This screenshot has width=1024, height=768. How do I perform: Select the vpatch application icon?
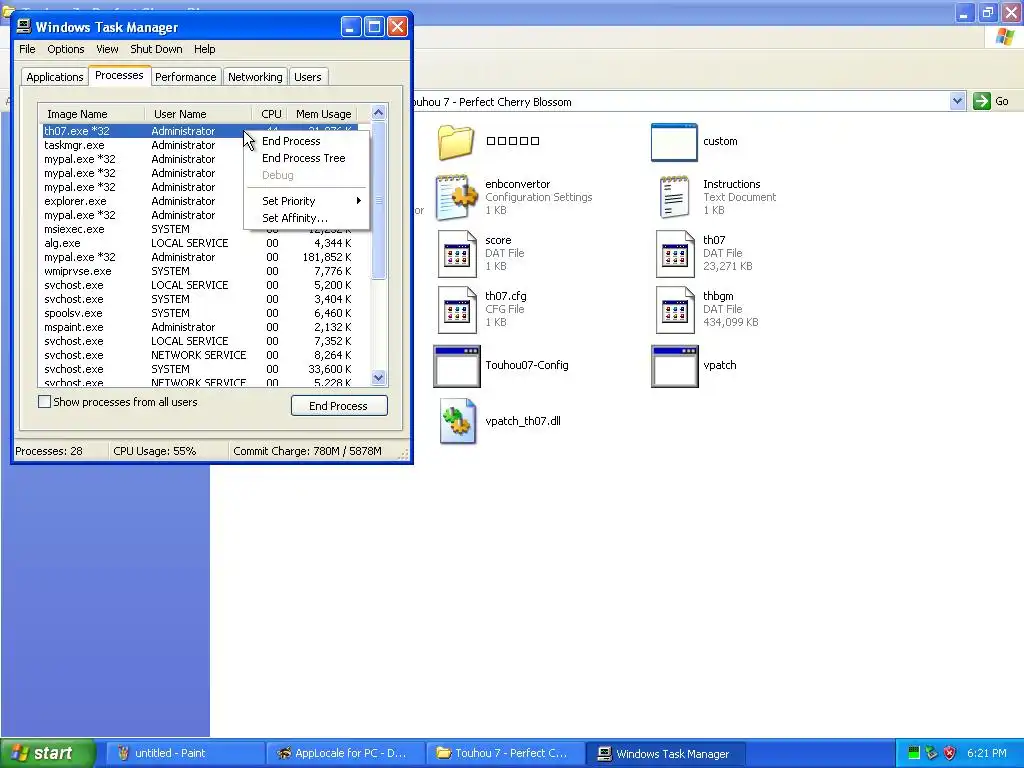point(675,366)
